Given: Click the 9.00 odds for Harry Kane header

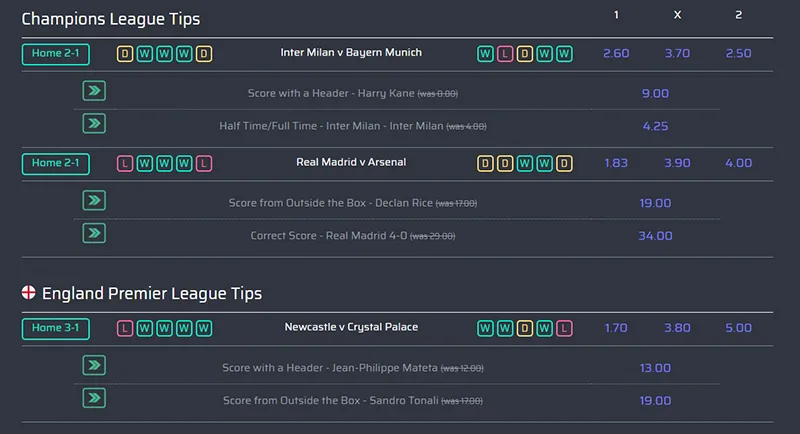Looking at the screenshot, I should coord(655,94).
